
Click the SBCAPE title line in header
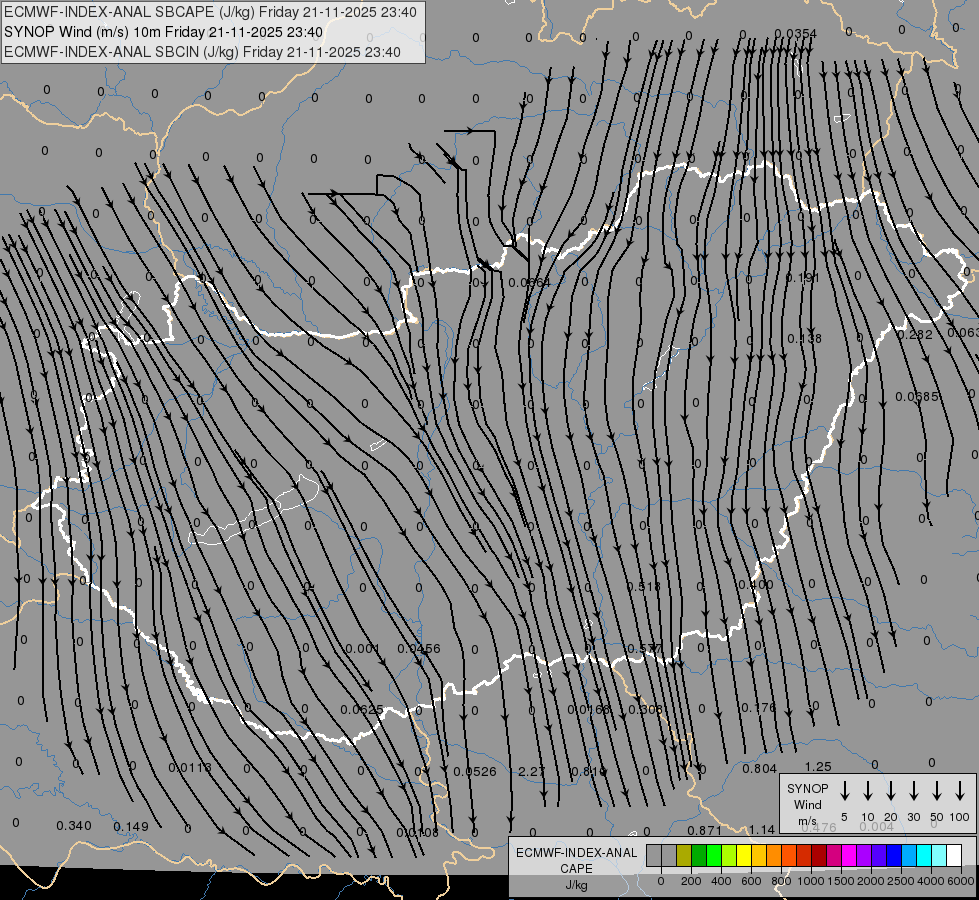(x=210, y=12)
